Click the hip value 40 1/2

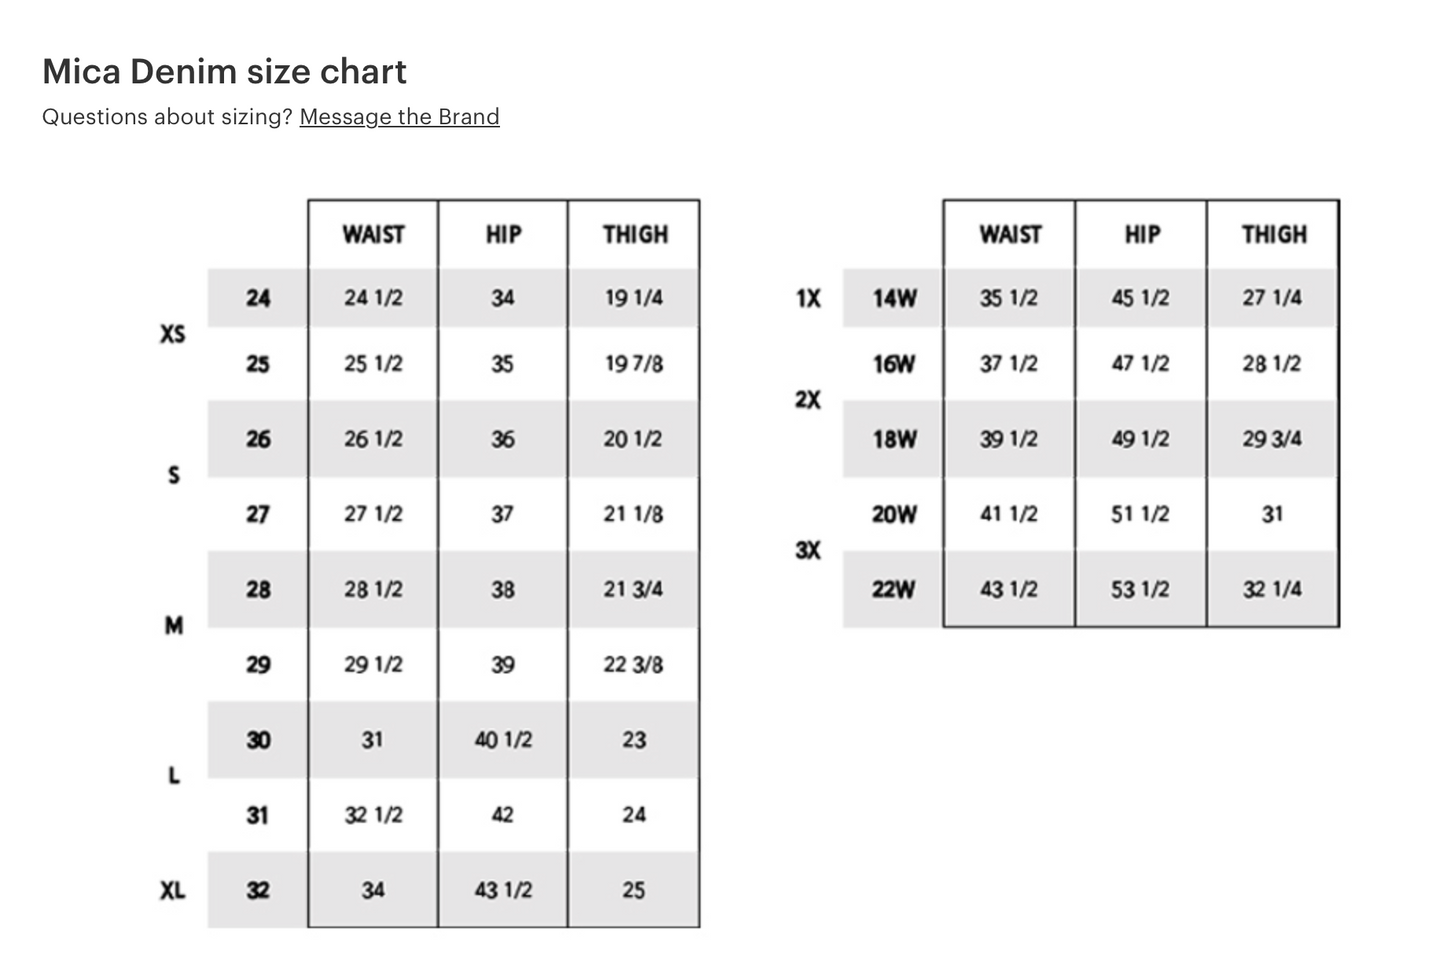[503, 740]
